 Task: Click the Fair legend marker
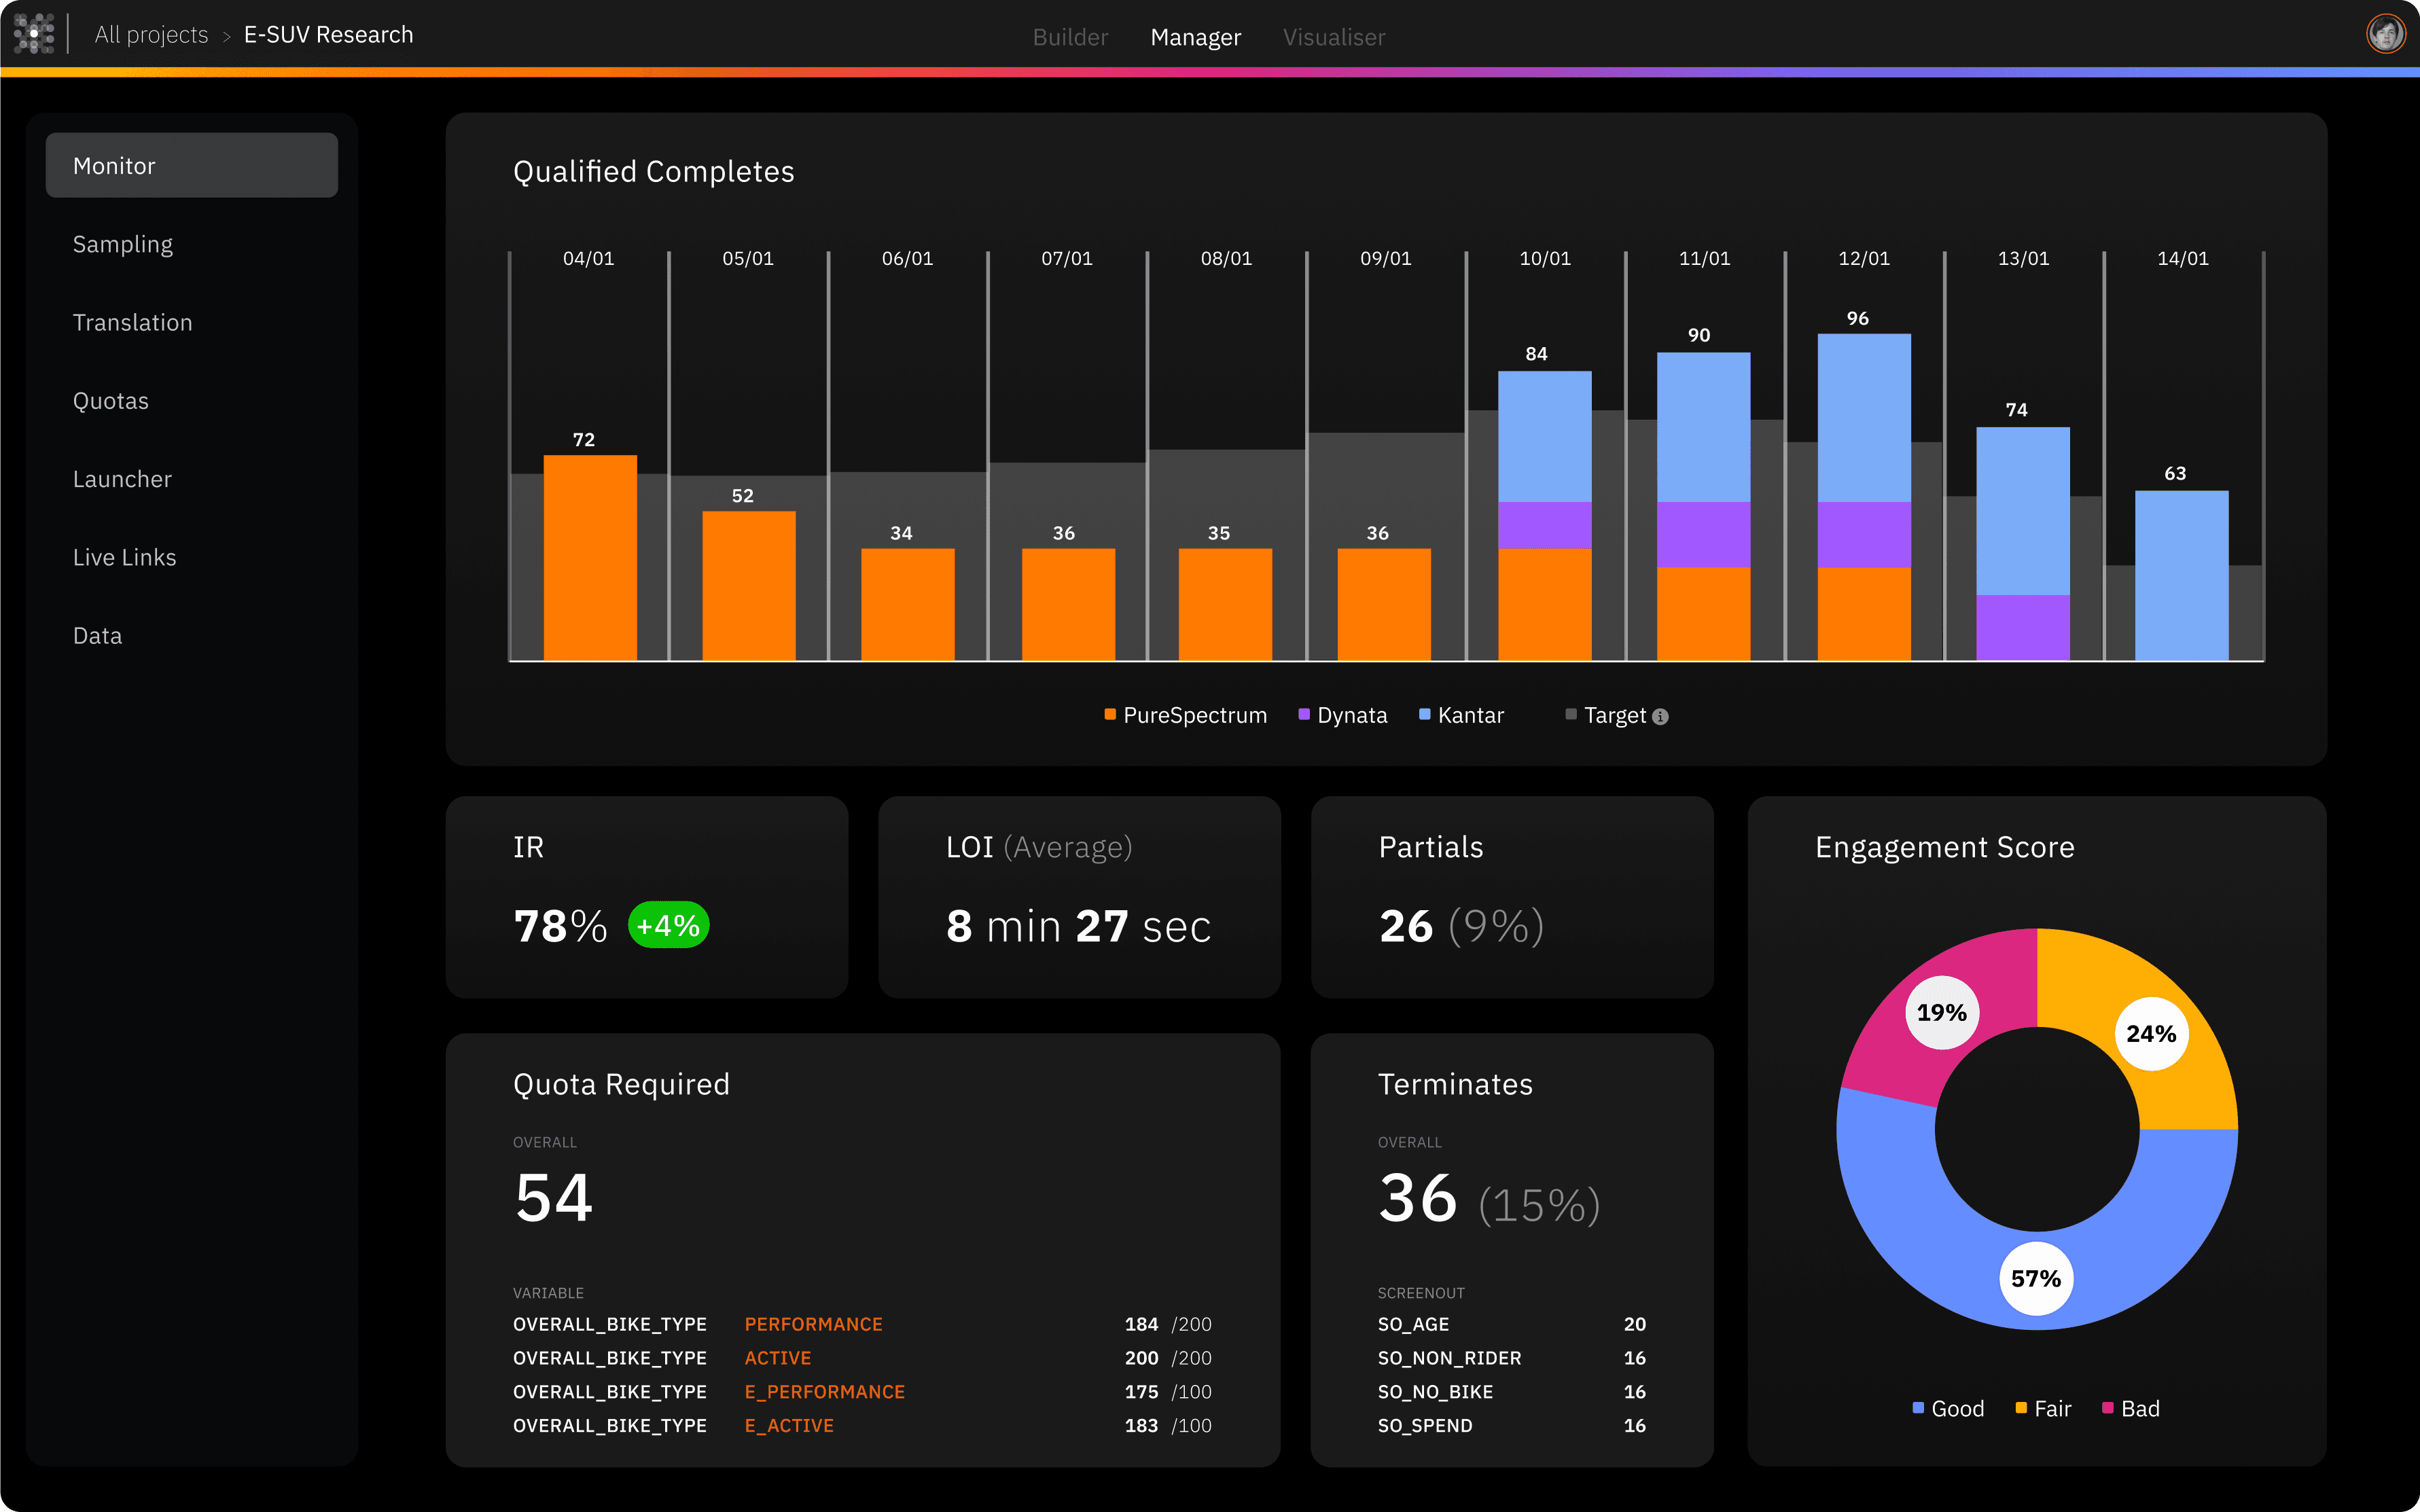pos(2021,1408)
